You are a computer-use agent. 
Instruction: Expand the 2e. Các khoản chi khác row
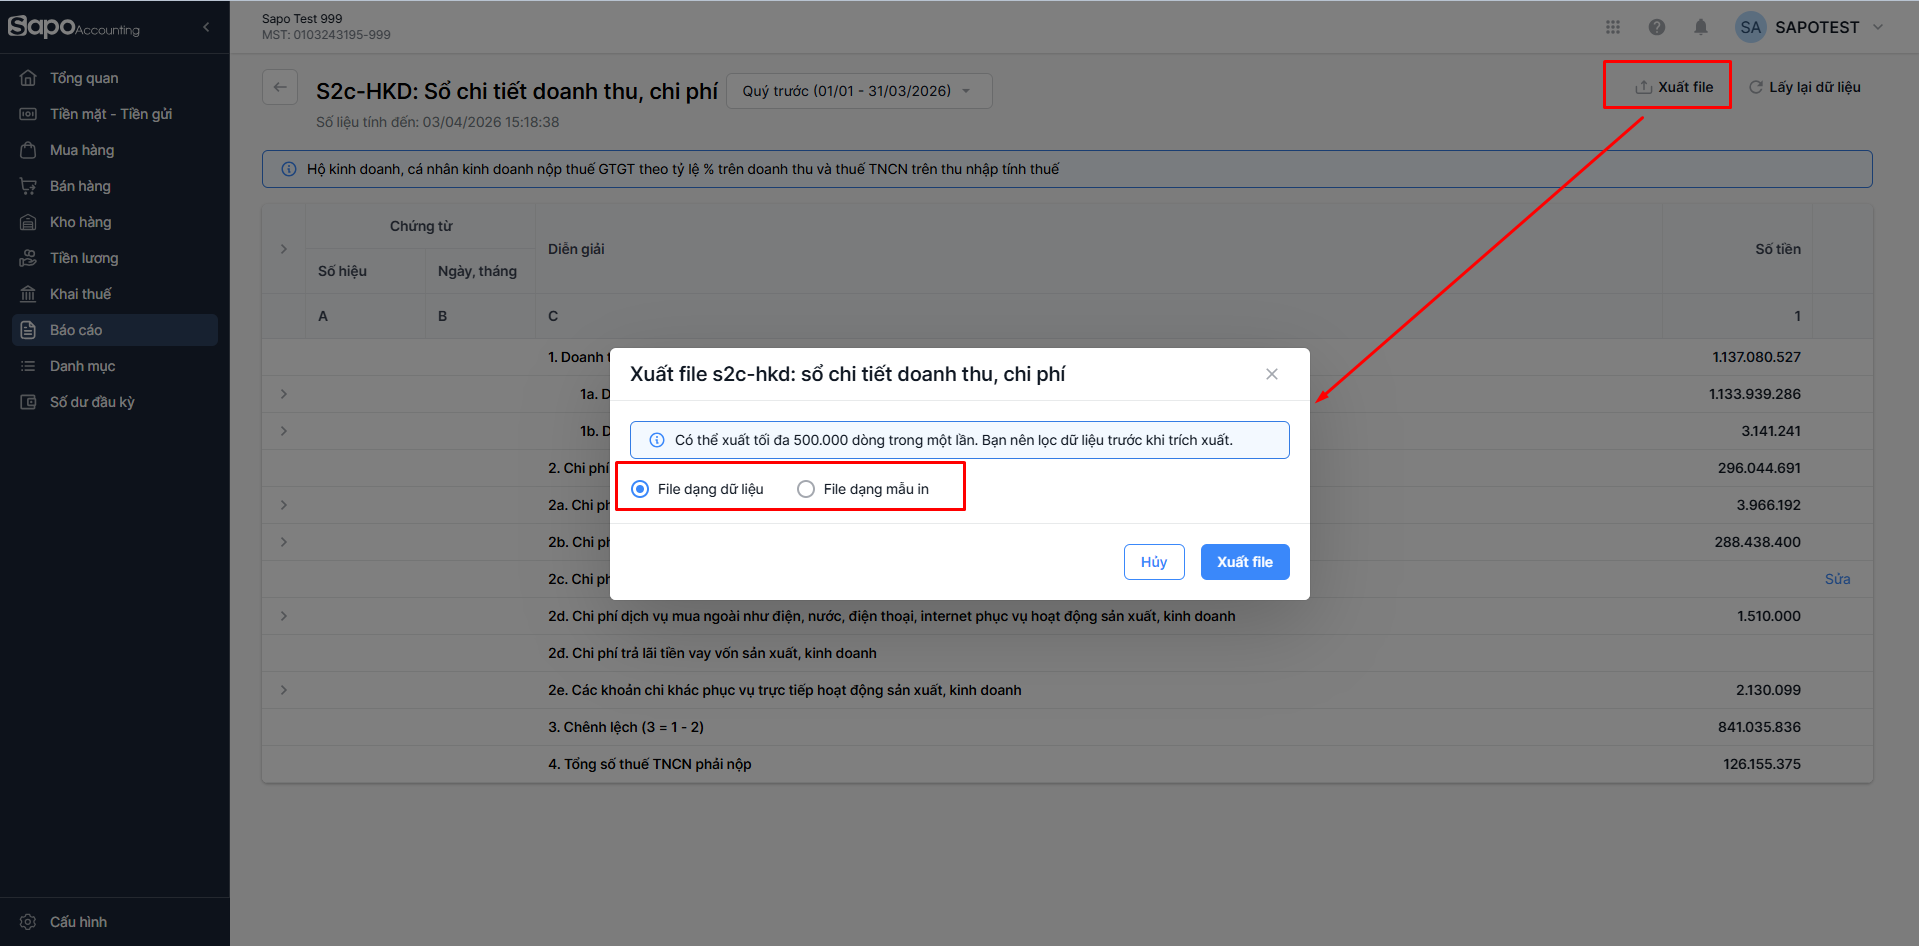point(284,690)
